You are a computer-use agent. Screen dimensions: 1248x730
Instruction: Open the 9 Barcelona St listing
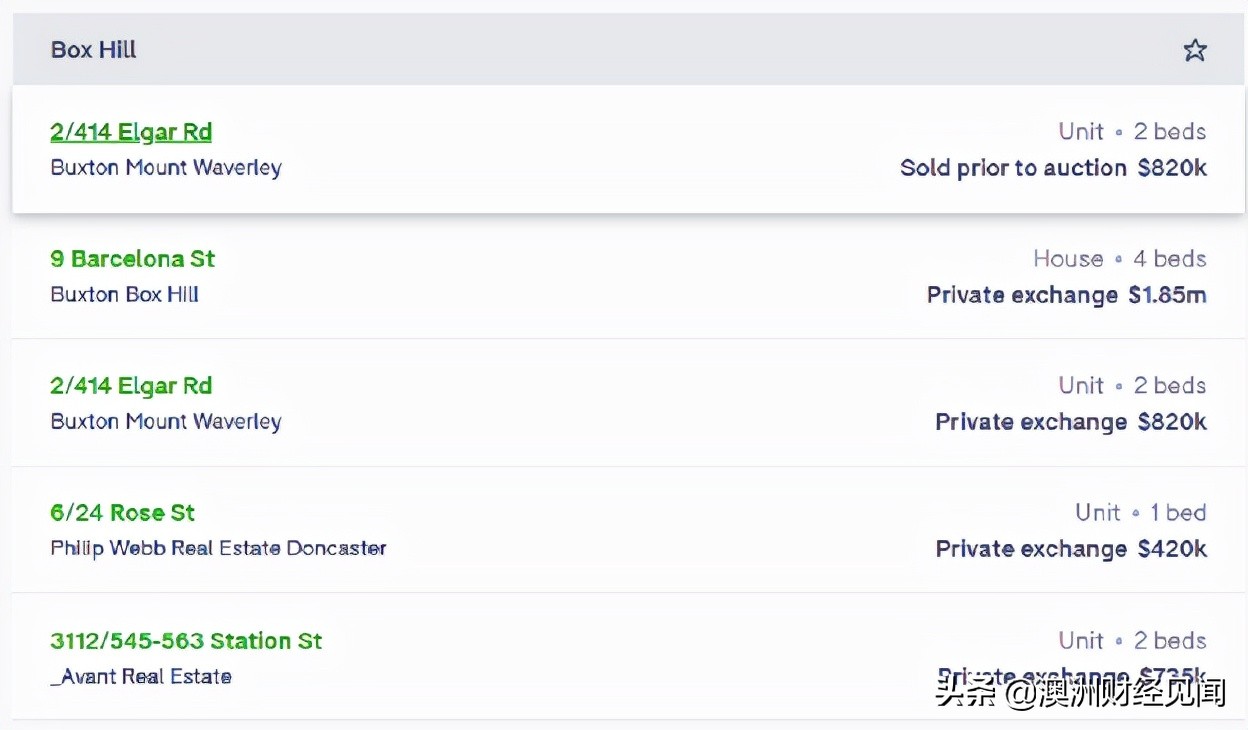[133, 259]
